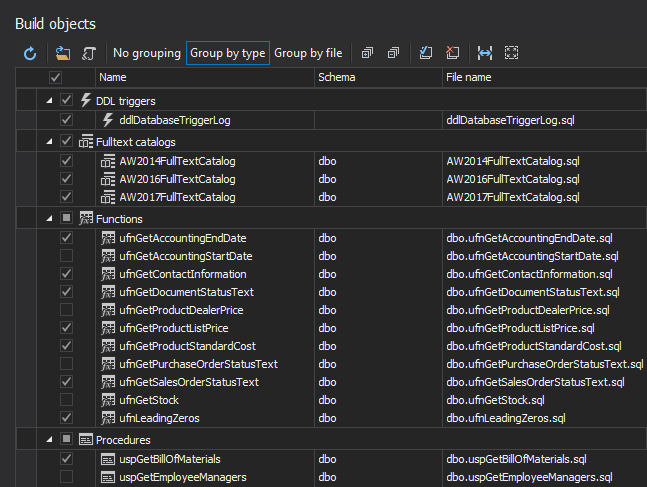647x487 pixels.
Task: Click the script icon beside the folder icon
Action: coord(89,53)
